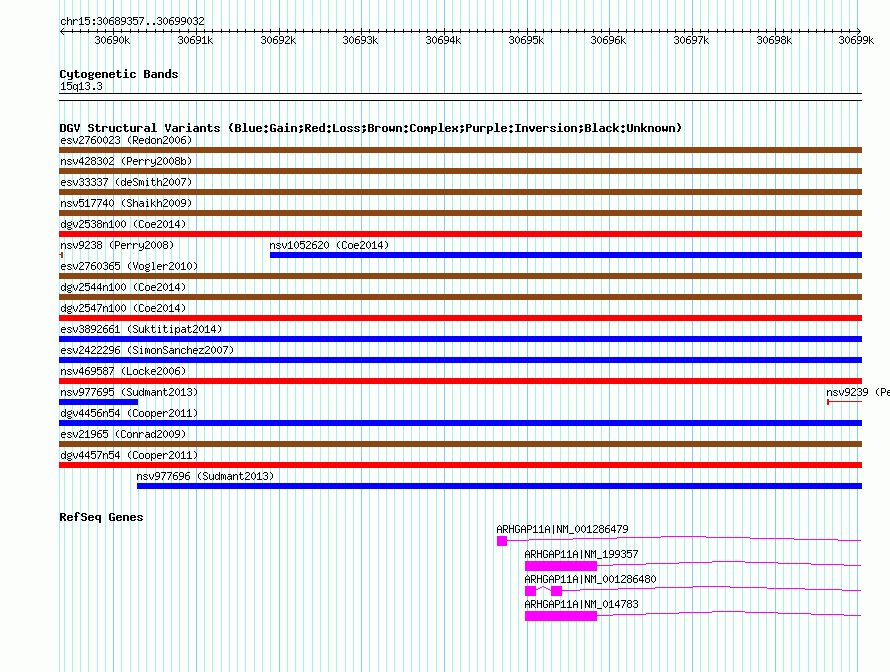The height and width of the screenshot is (672, 890).
Task: Click the red loss bar under dgv2538n100
Action: point(460,234)
